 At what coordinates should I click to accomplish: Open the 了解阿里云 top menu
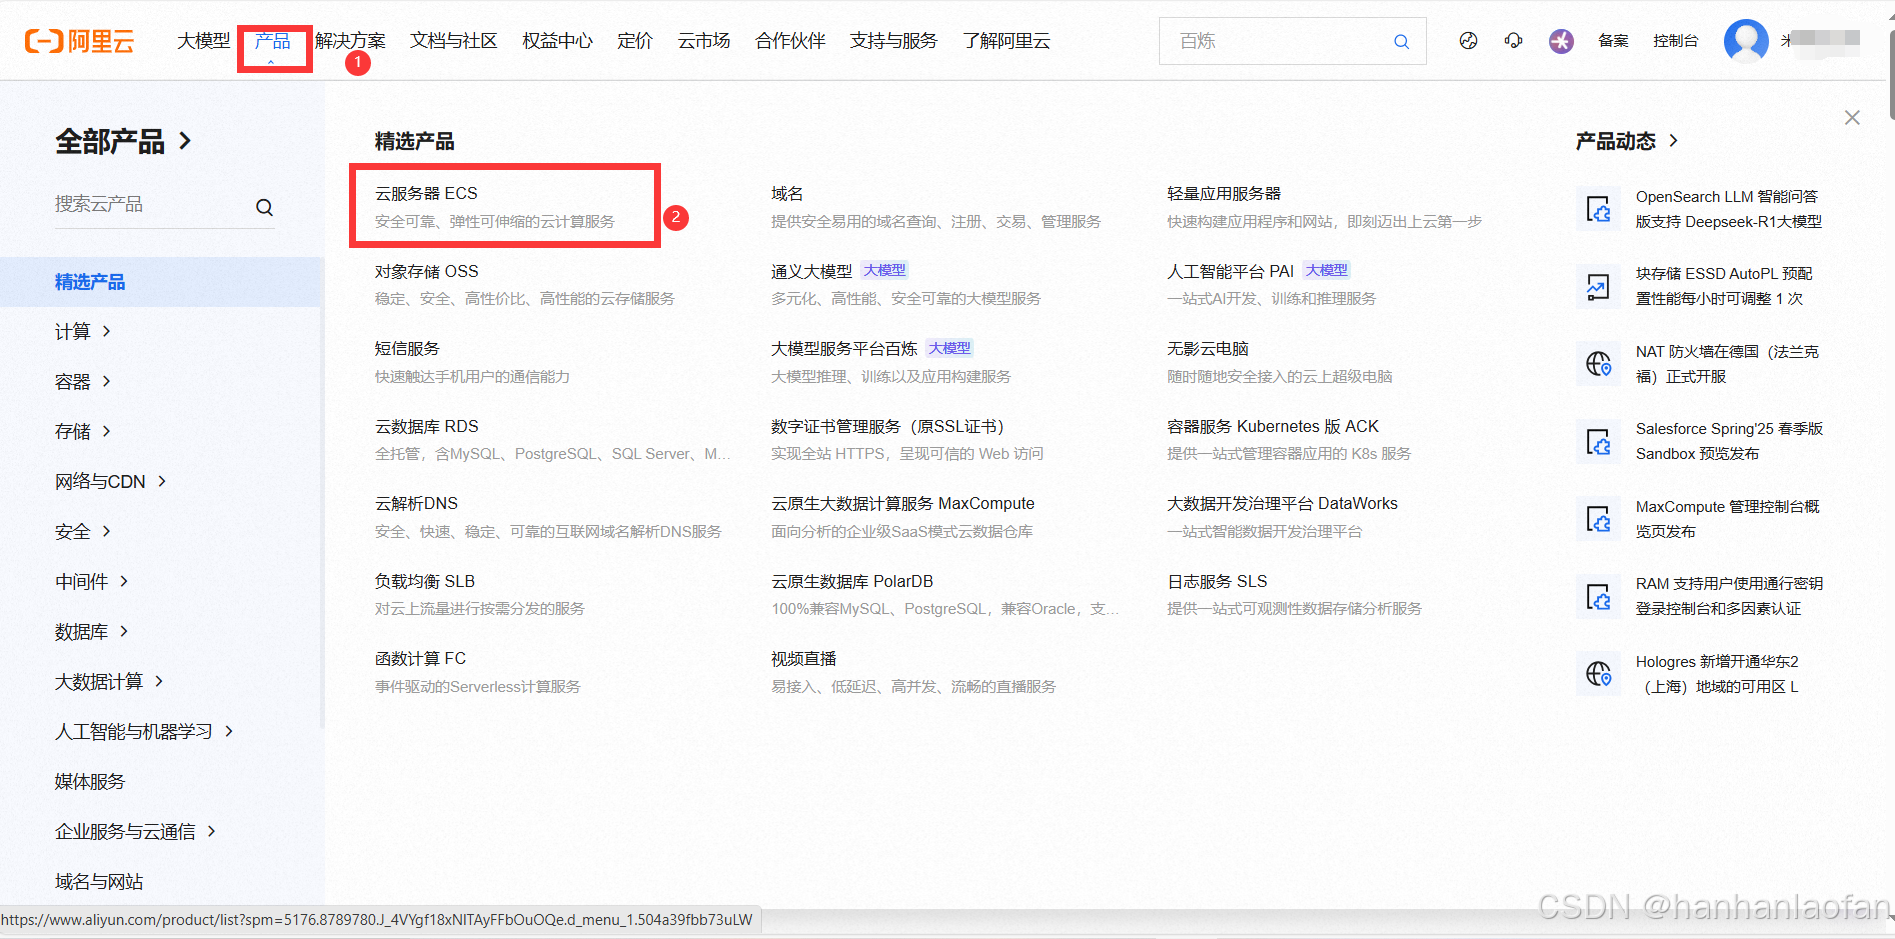pyautogui.click(x=1006, y=41)
